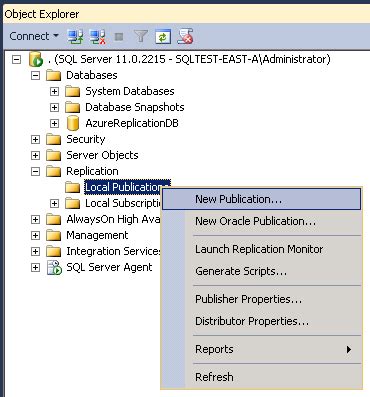Select Local Subscriptions in the tree
Screen dimensions: 370x397
click(123, 203)
